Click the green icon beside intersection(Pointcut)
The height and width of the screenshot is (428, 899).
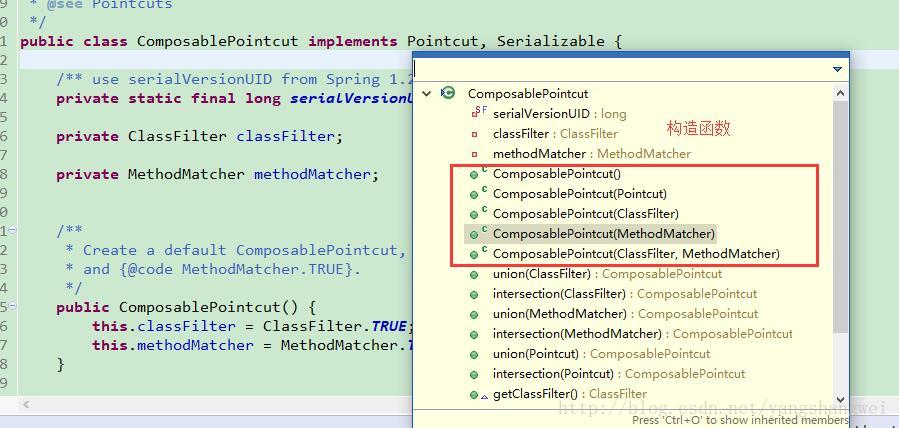[x=475, y=374]
